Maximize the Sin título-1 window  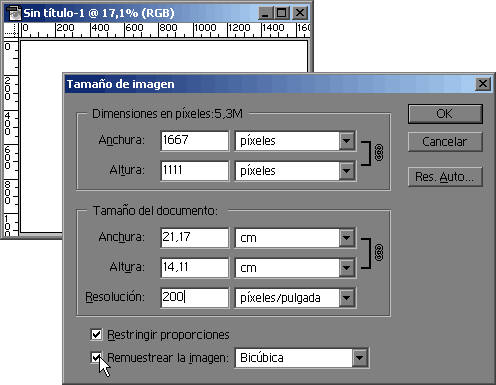point(282,13)
